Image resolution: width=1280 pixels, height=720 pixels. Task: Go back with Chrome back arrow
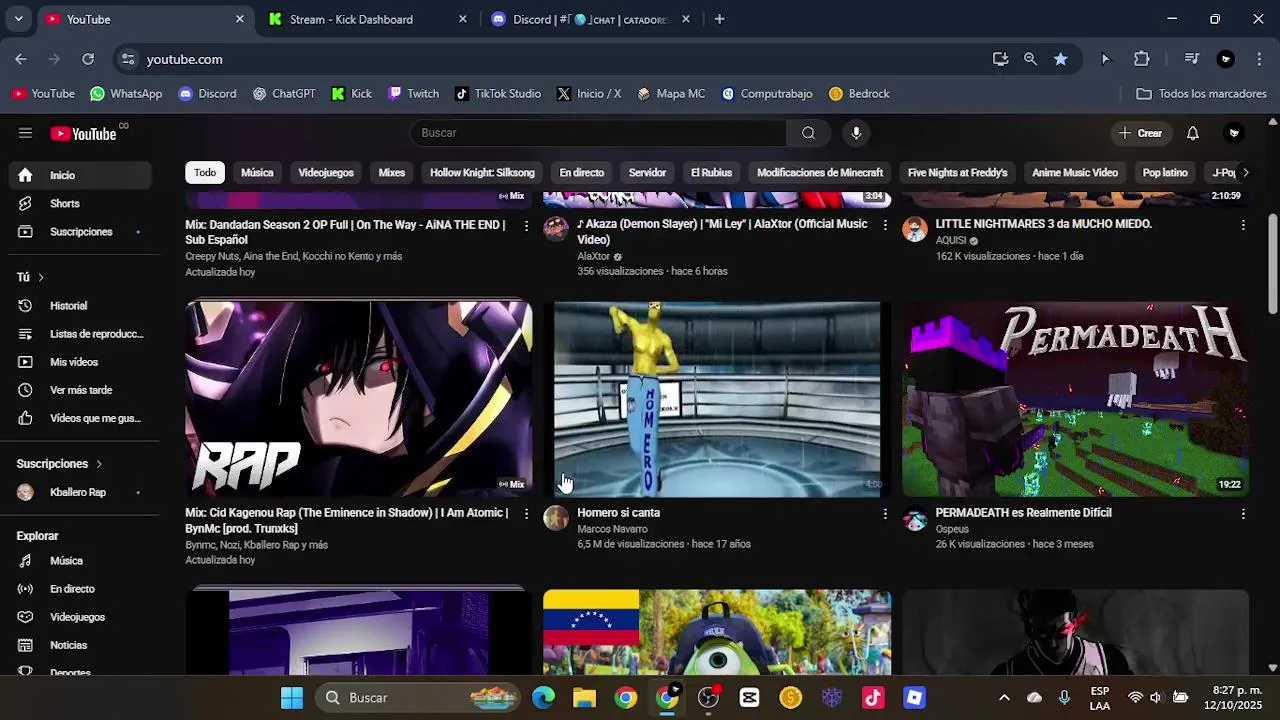[21, 59]
